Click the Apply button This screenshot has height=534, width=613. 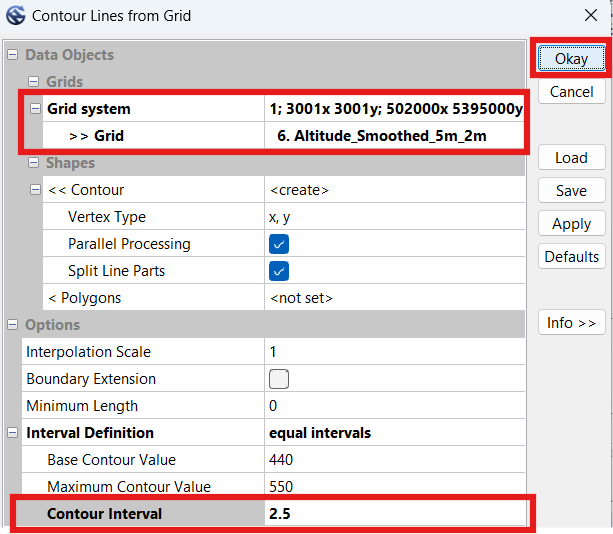571,224
